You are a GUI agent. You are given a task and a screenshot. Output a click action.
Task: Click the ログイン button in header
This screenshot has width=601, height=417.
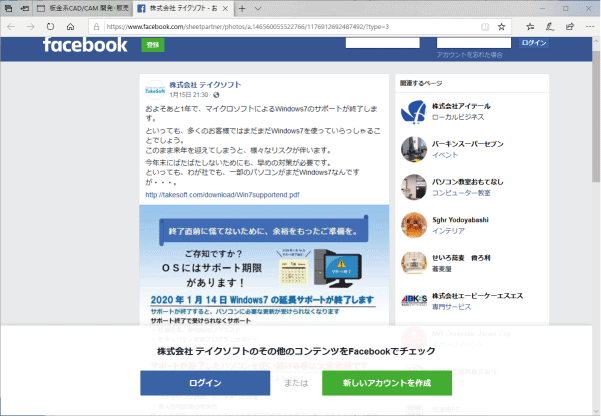pyautogui.click(x=534, y=43)
